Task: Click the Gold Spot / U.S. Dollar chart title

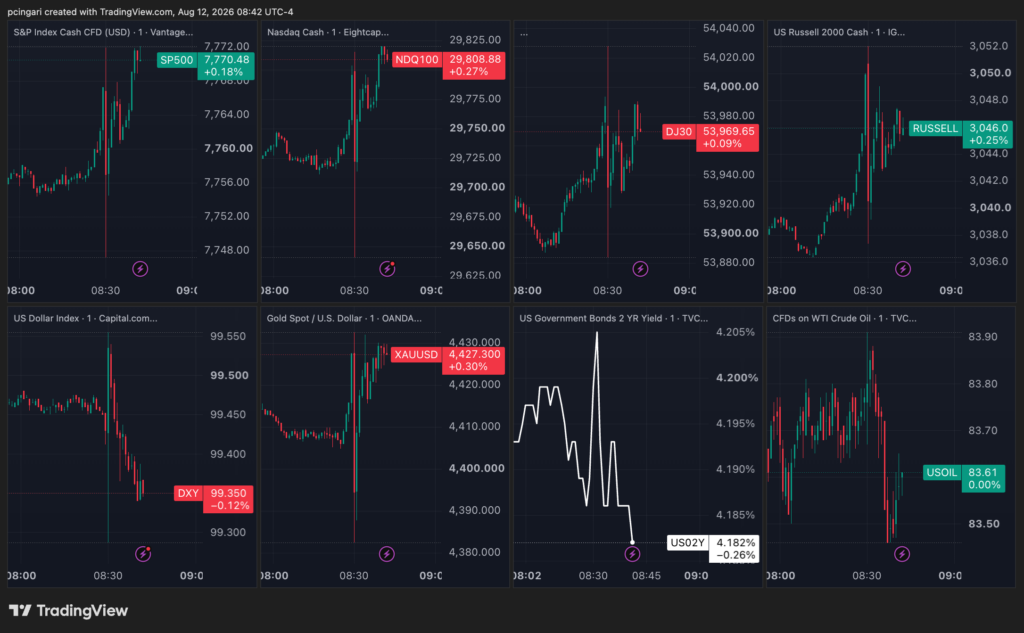Action: (344, 318)
